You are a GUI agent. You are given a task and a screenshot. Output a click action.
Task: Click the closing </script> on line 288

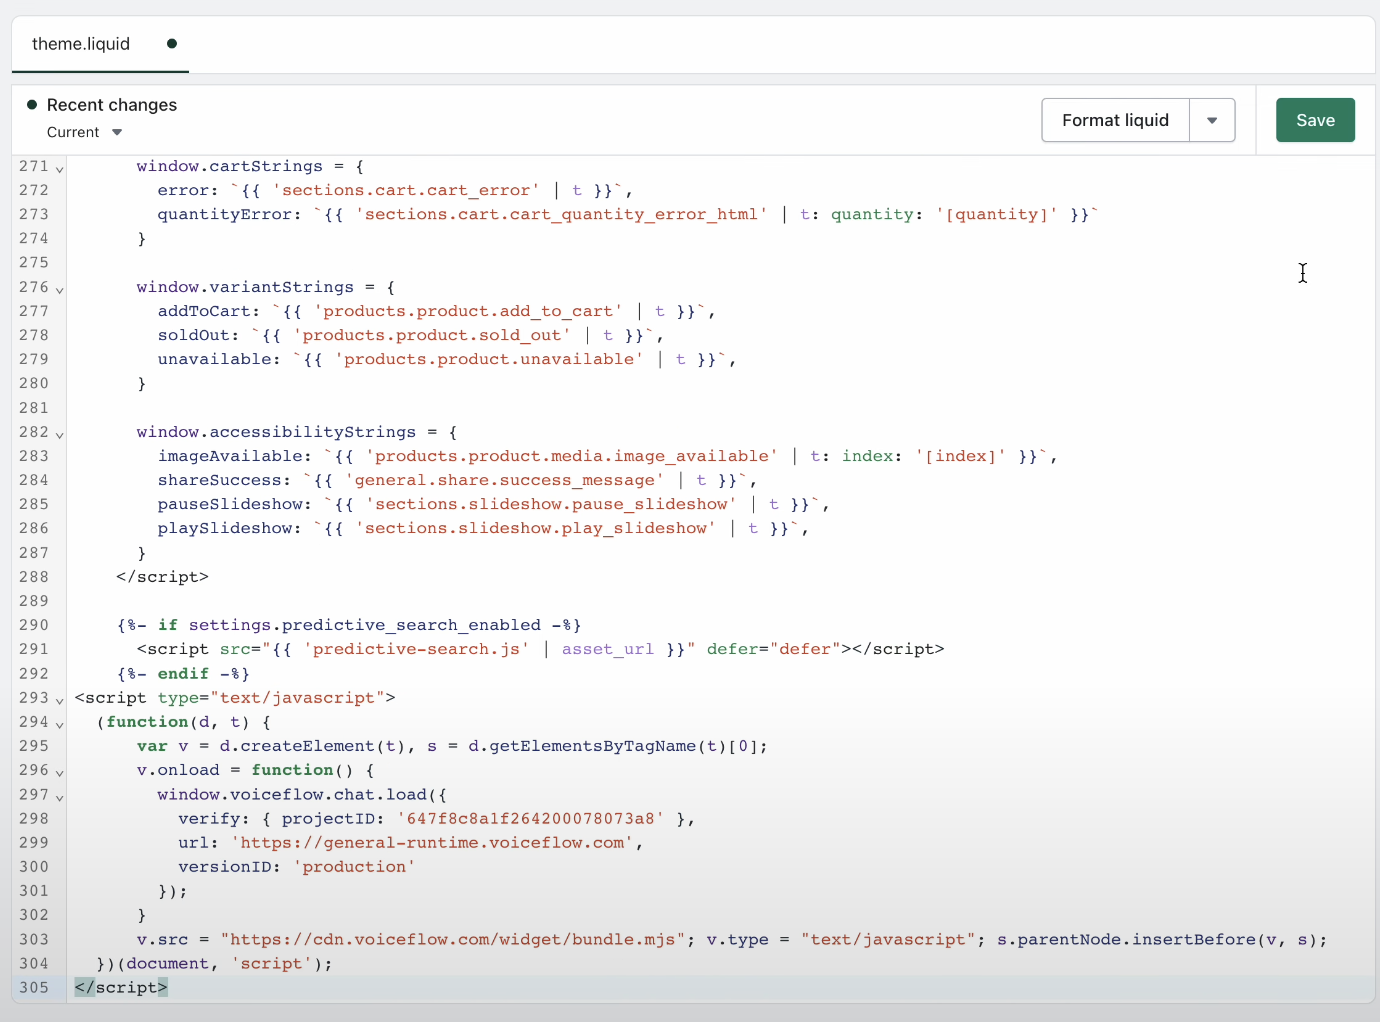[x=162, y=577]
